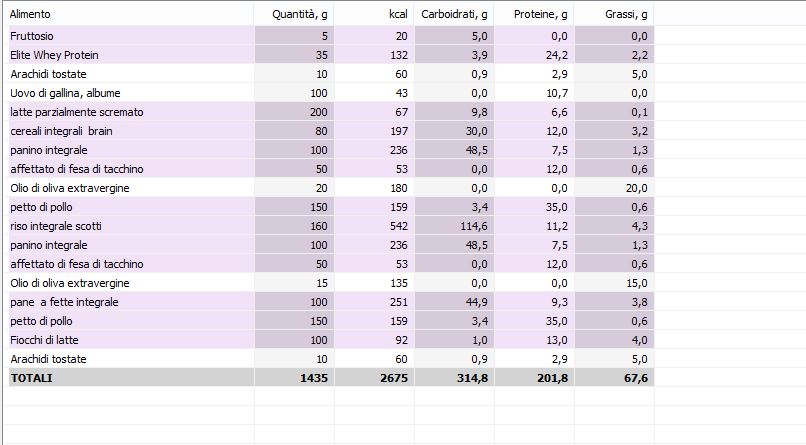Select the pane a fette integrale row
The width and height of the screenshot is (806, 445).
tap(64, 302)
